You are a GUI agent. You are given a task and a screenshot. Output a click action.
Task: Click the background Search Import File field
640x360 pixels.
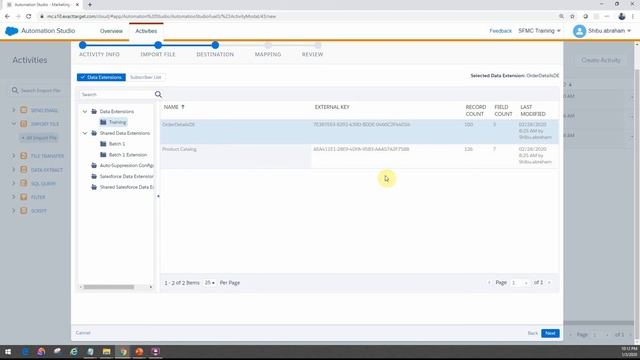tap(40, 91)
